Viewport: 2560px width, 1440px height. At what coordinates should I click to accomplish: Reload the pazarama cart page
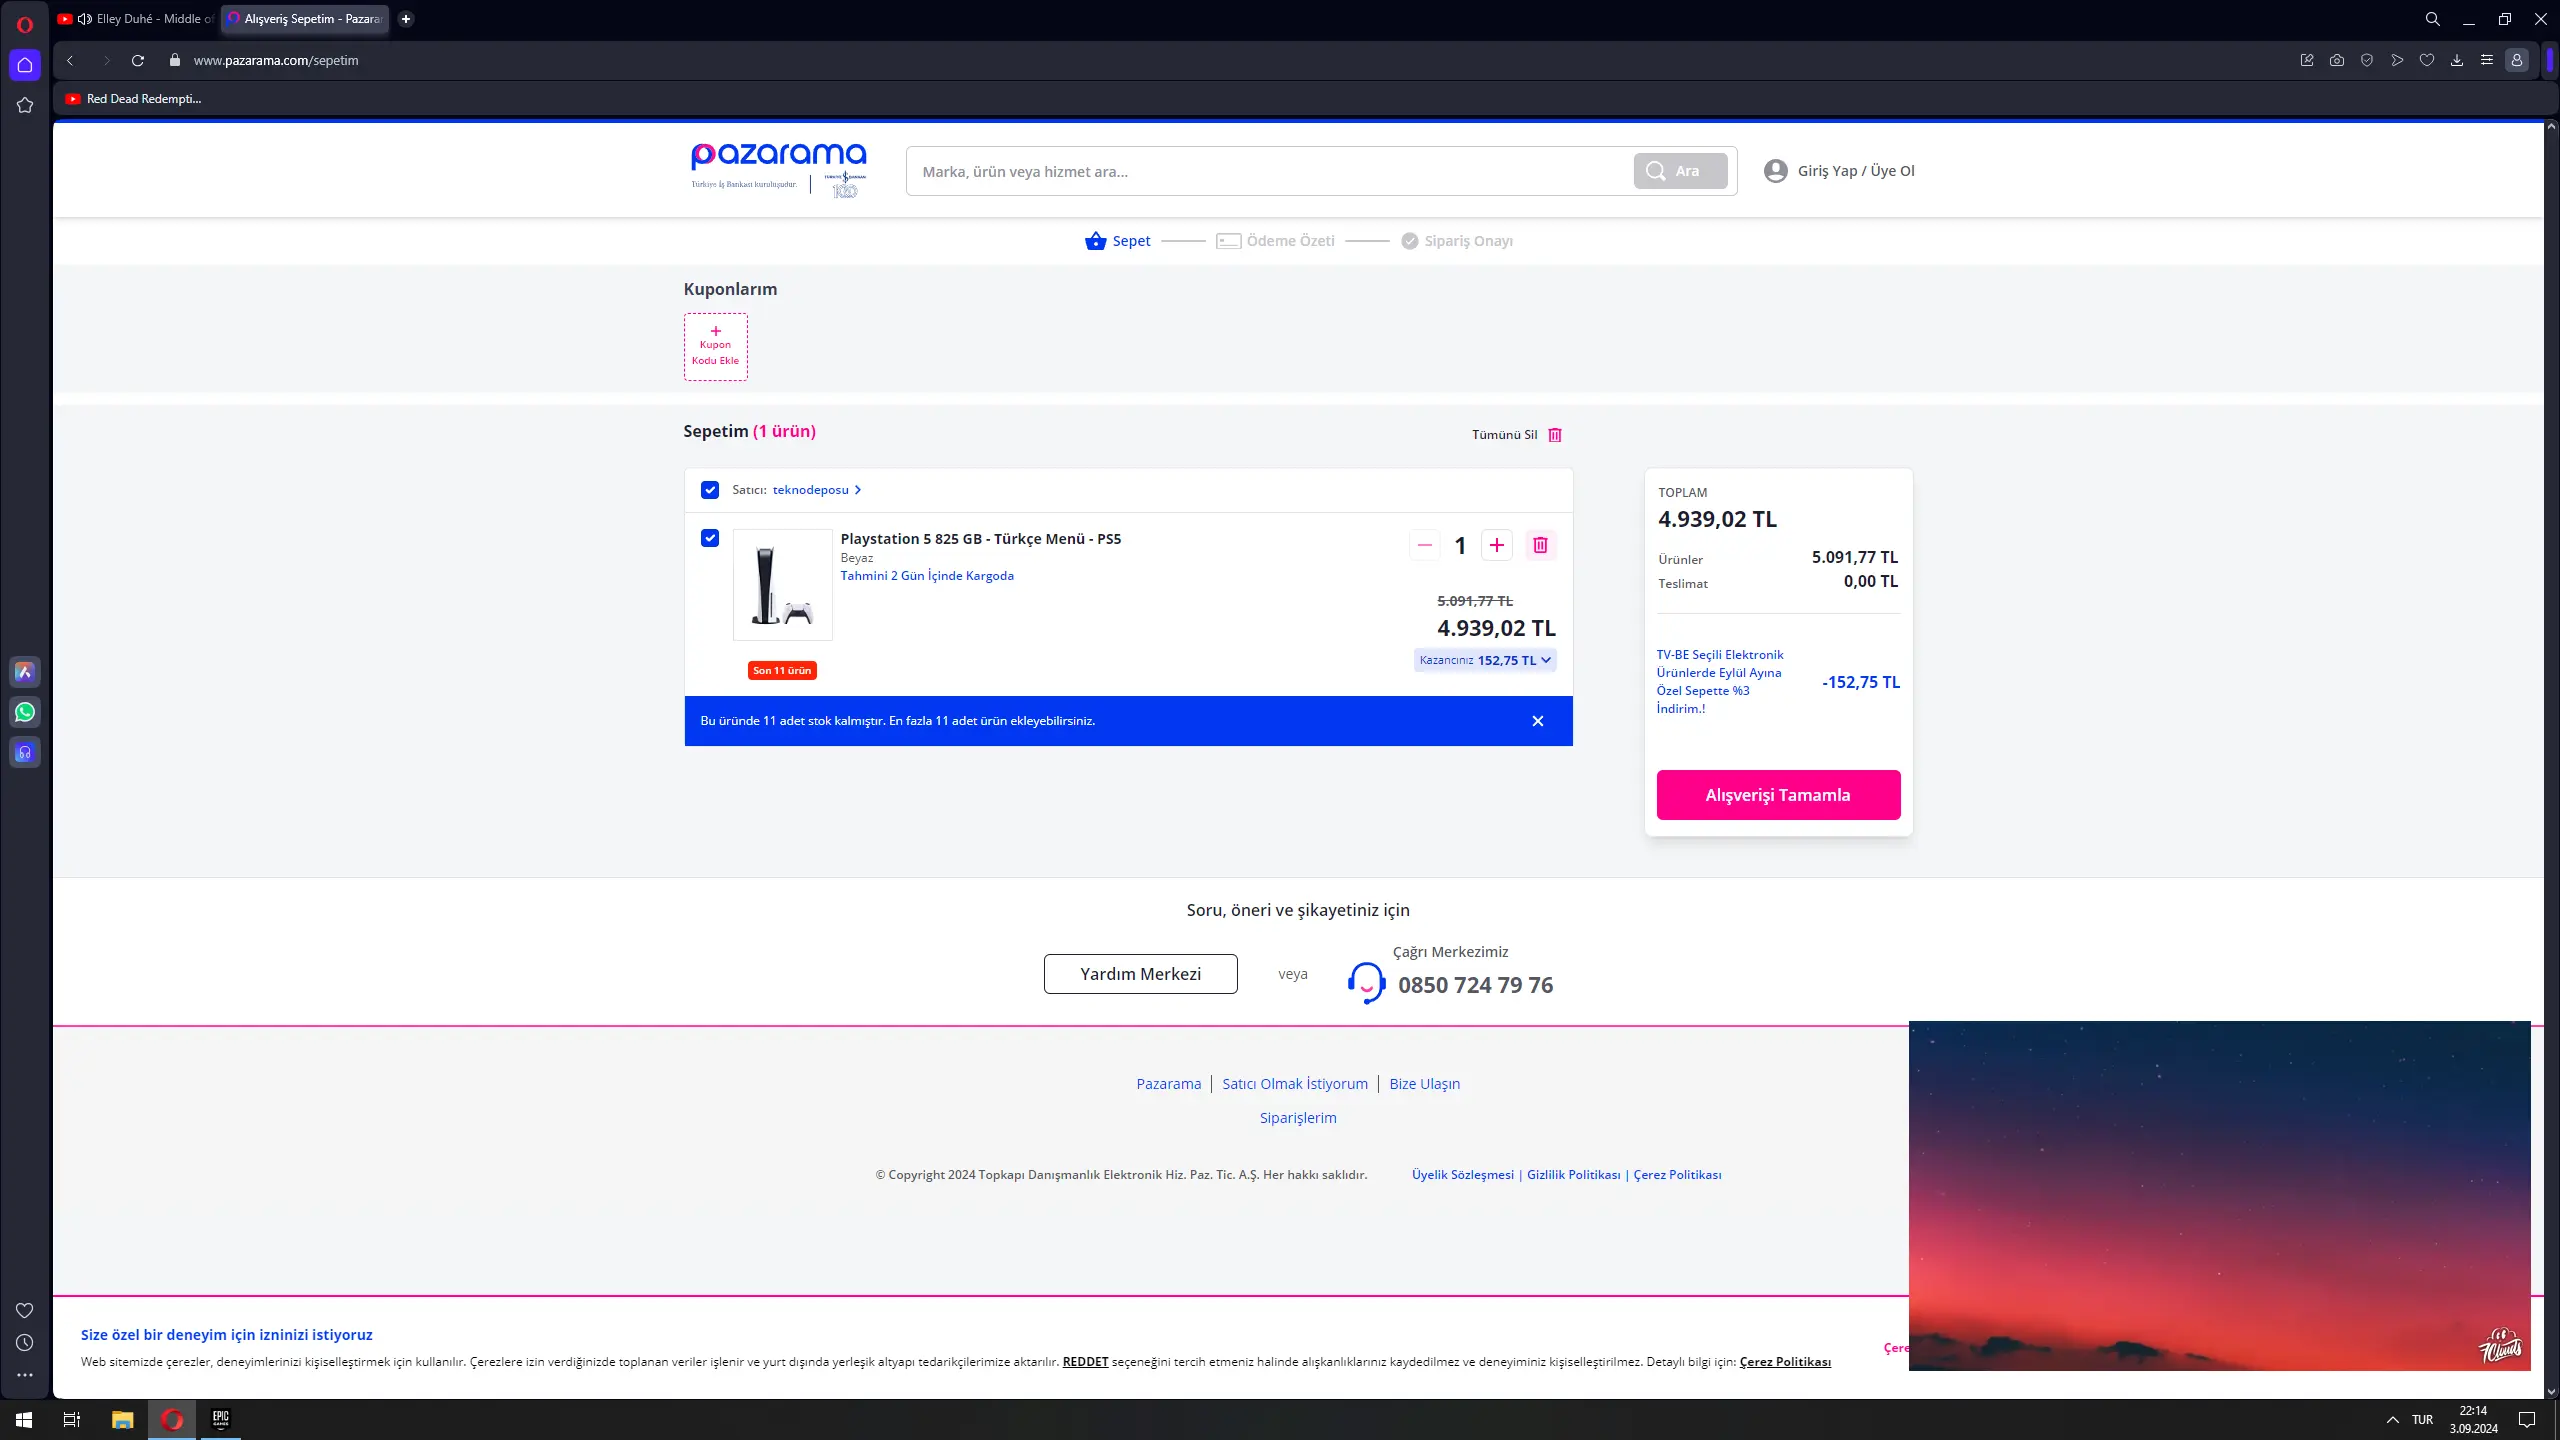pos(138,60)
